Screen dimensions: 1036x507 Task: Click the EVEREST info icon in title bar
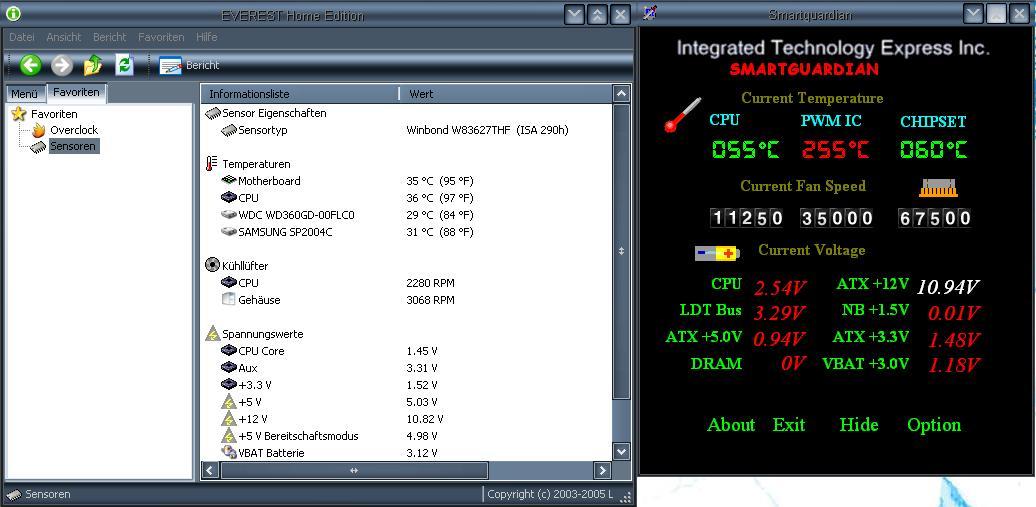[x=13, y=14]
